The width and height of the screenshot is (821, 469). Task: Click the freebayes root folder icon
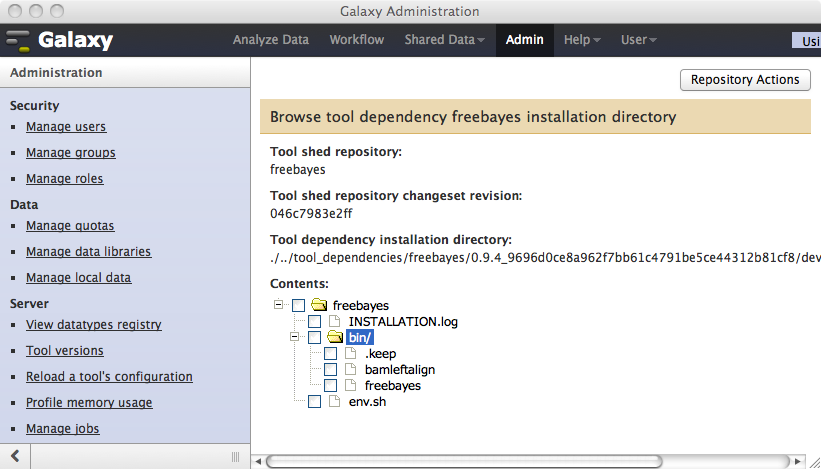(319, 305)
